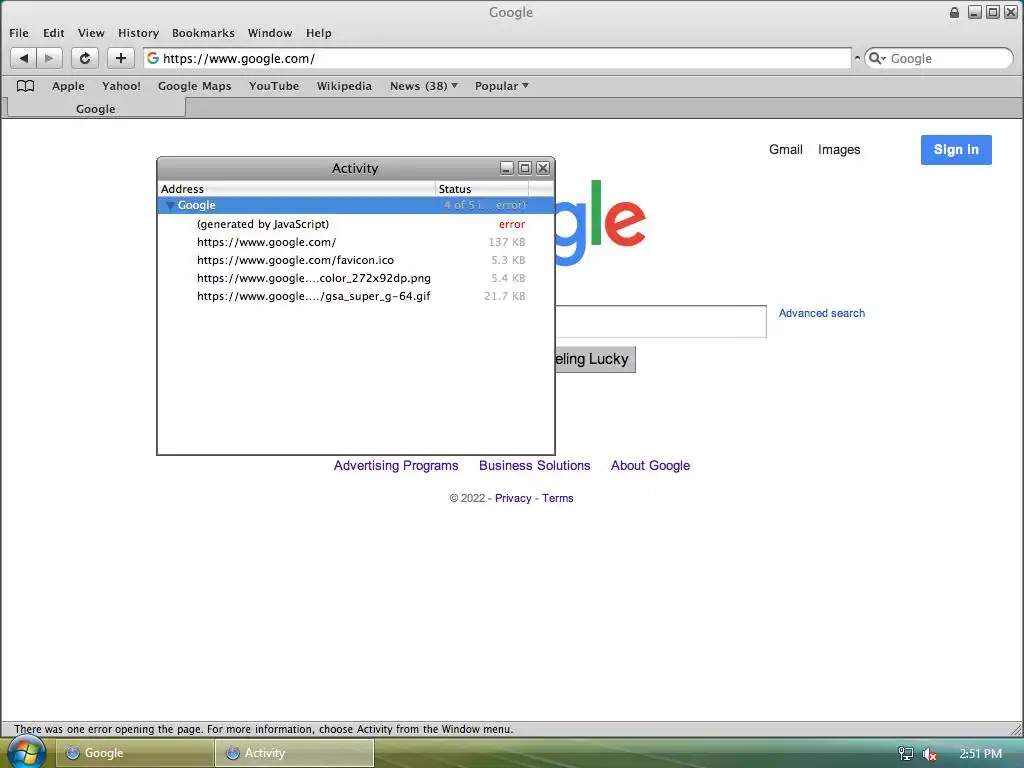Collapse the Google entry disclosure triangle
1024x768 pixels.
coord(170,206)
